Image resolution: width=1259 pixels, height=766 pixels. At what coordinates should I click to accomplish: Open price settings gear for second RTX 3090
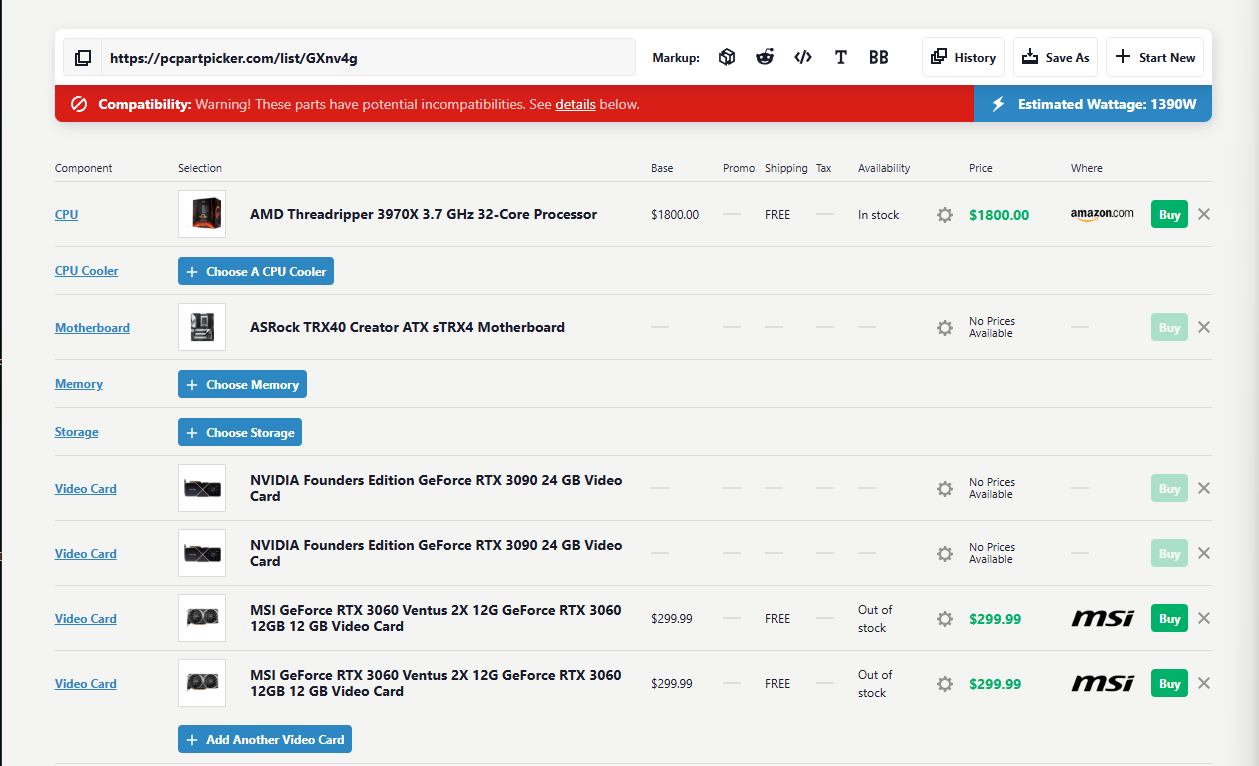click(945, 554)
